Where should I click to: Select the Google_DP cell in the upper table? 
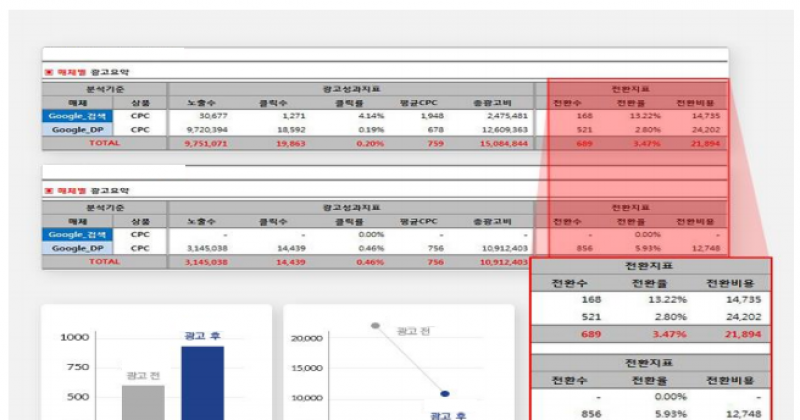(77, 129)
